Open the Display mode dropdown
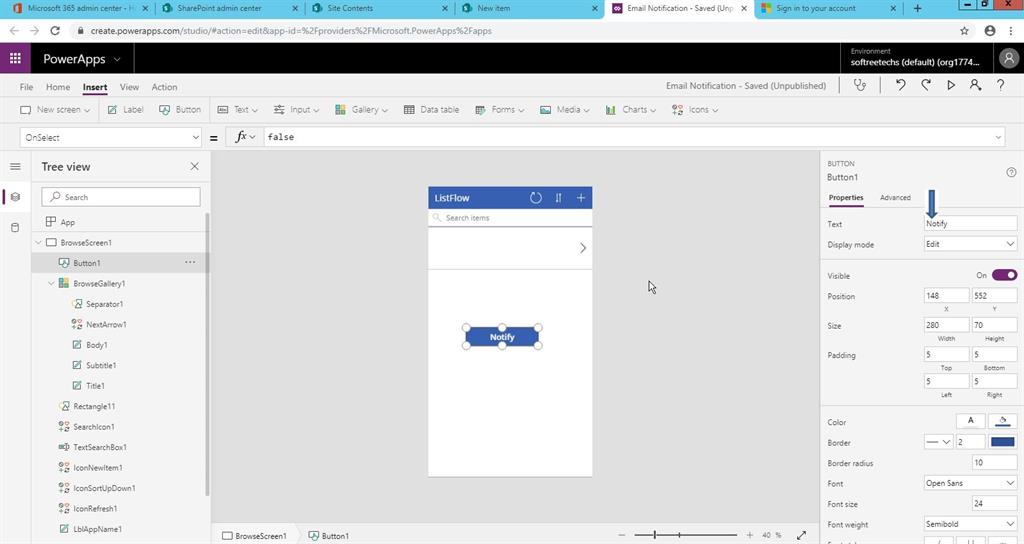Screen dimensions: 1024x544 970,244
